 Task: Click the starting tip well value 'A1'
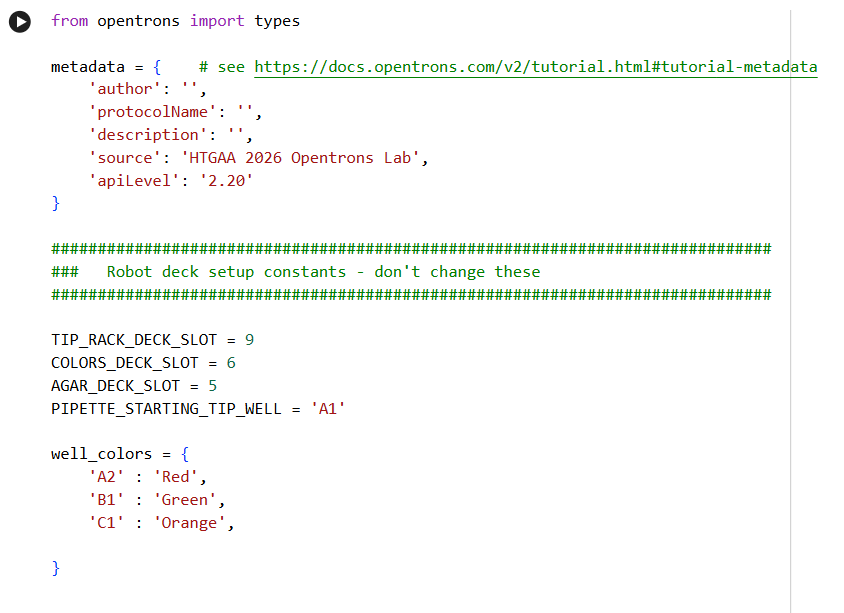328,408
